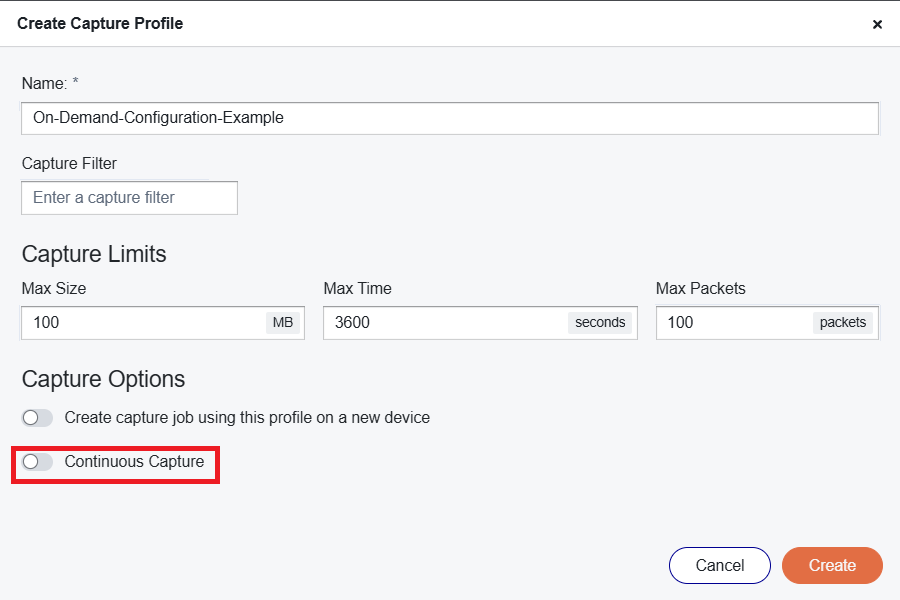Click the MB unit badge
Screen dimensions: 900x600
tap(281, 323)
